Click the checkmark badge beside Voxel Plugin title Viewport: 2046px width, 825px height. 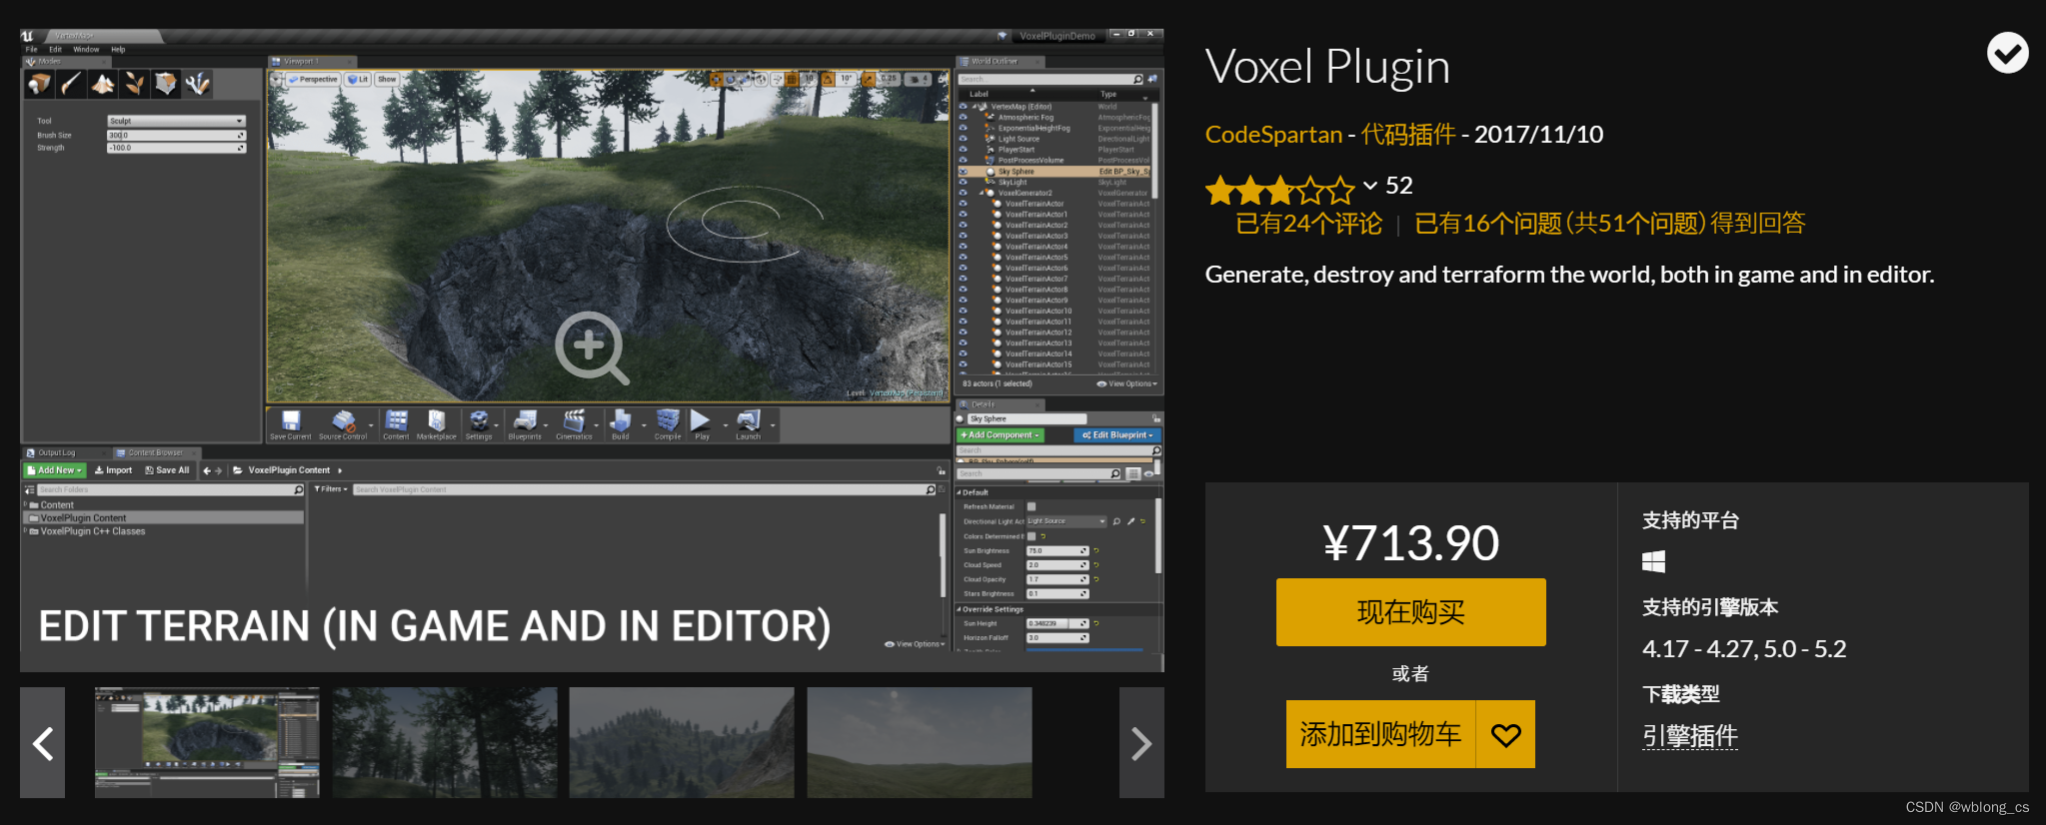2007,53
